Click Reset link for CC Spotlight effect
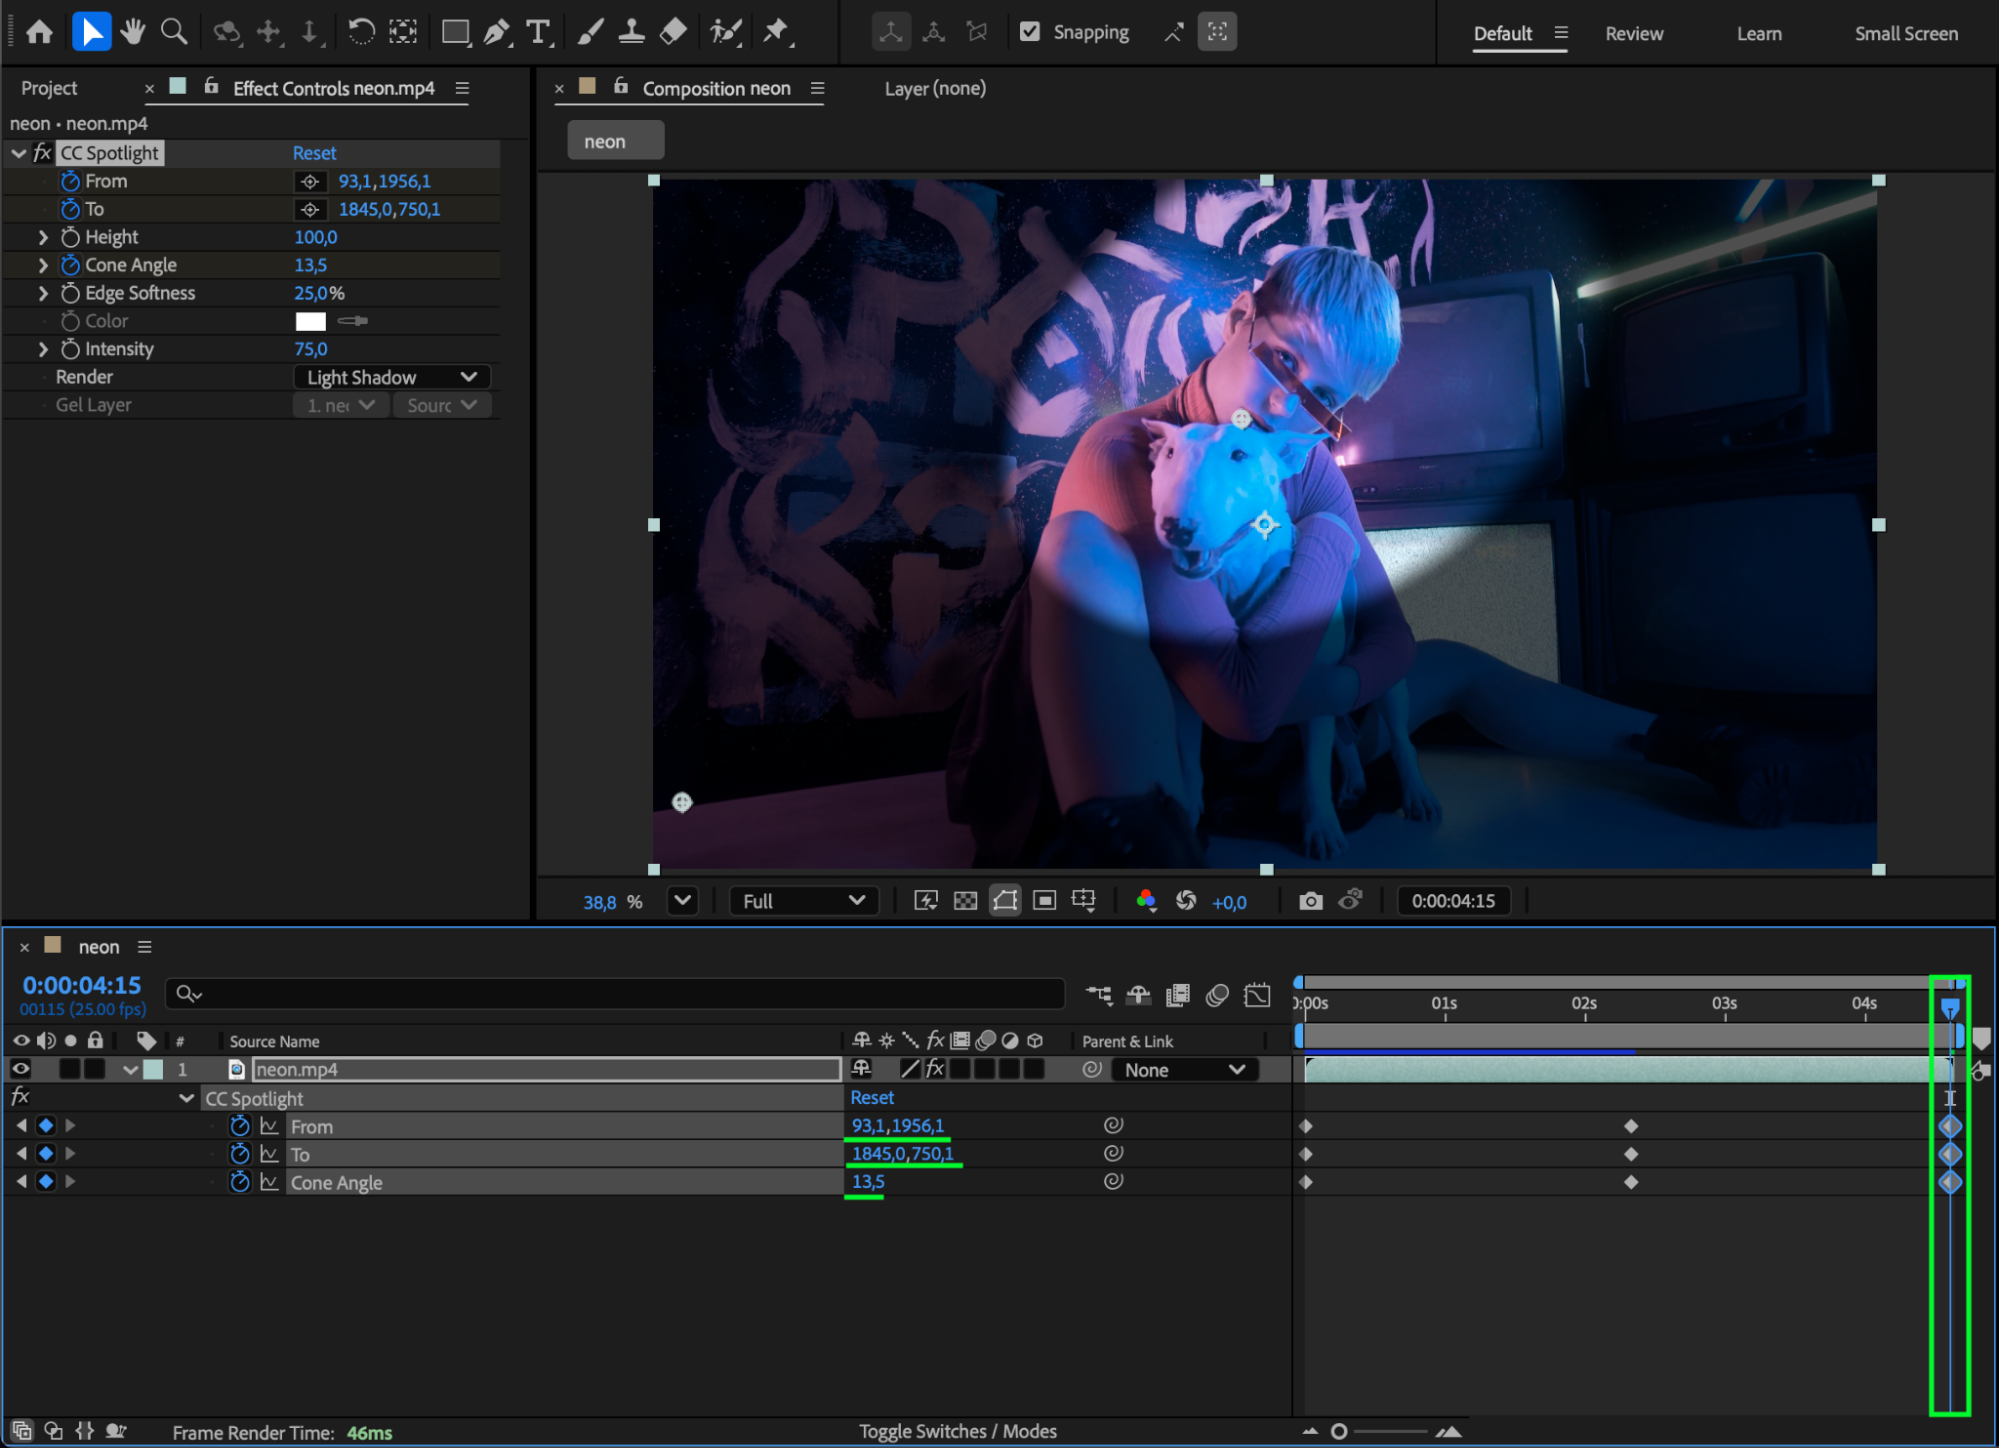The height and width of the screenshot is (1448, 1999). [x=314, y=153]
